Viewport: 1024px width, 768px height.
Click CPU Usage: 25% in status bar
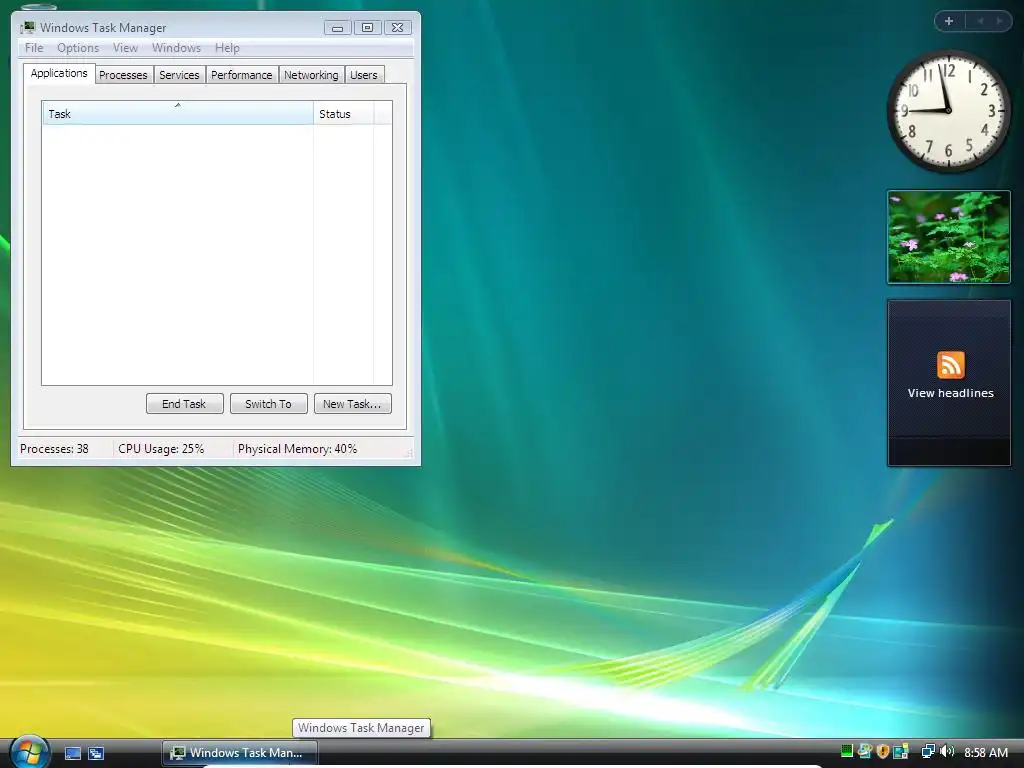[x=161, y=449]
